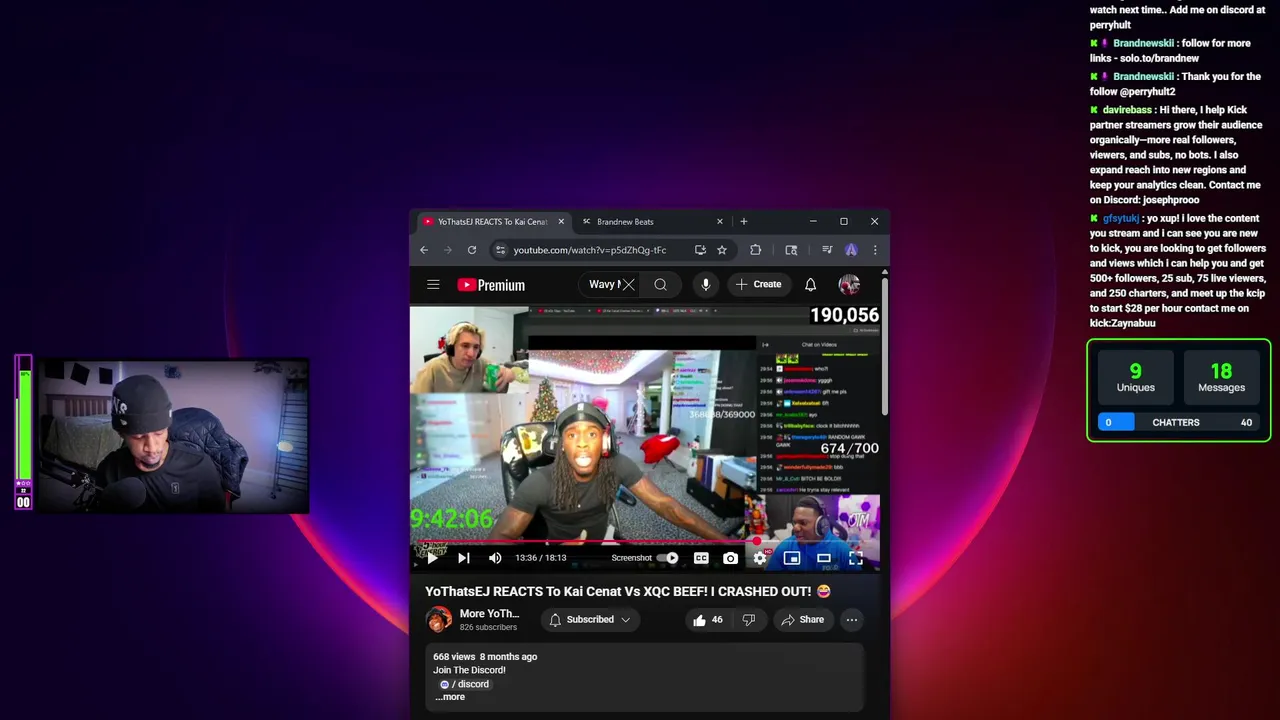Mute the video volume

point(495,558)
